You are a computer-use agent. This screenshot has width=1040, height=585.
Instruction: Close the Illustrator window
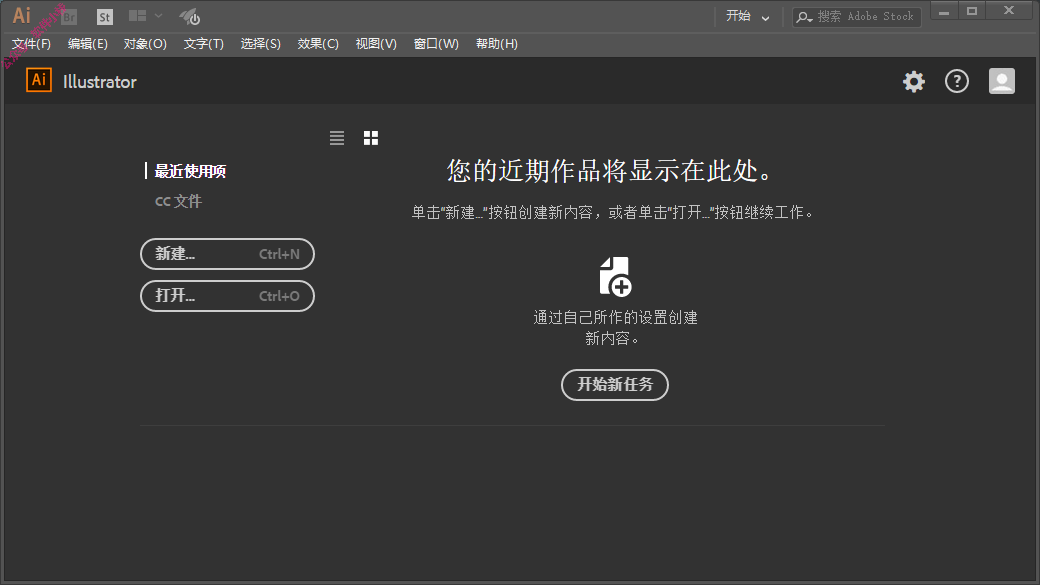point(1009,11)
